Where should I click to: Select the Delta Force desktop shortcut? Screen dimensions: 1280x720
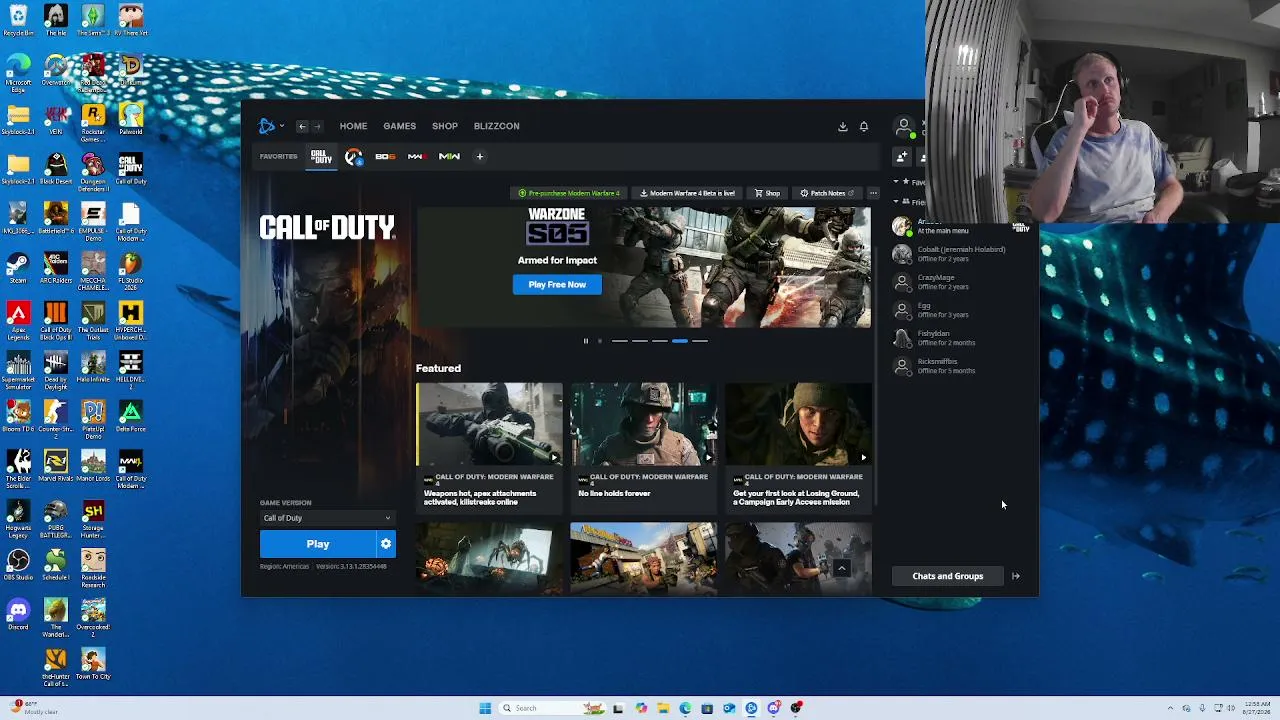[x=130, y=416]
